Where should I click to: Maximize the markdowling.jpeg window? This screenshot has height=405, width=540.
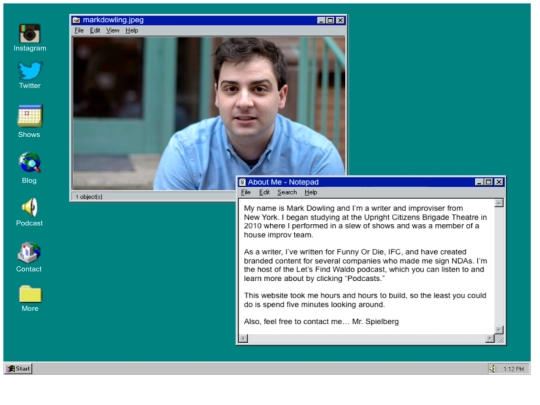click(330, 20)
